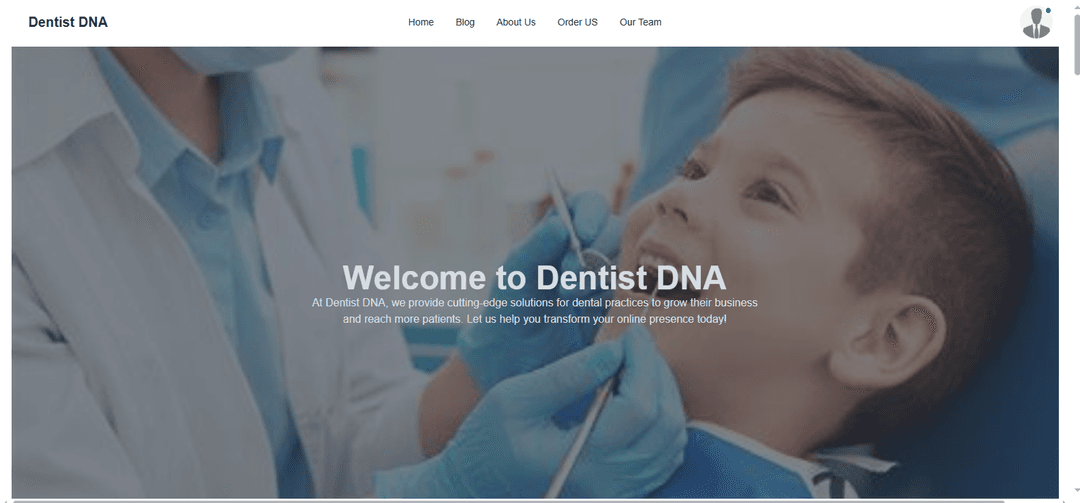Navigate to About Us
The image size is (1080, 503).
coord(516,22)
